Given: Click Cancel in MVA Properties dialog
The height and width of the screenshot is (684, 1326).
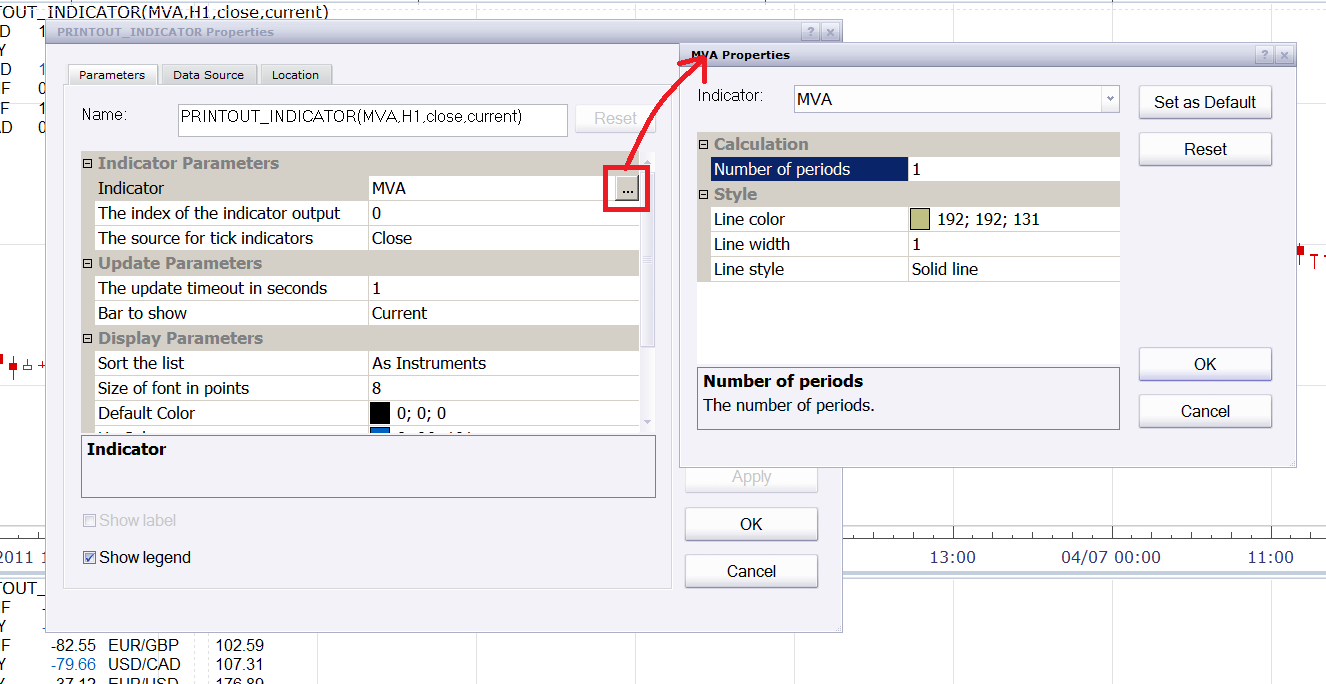Looking at the screenshot, I should pos(1205,411).
